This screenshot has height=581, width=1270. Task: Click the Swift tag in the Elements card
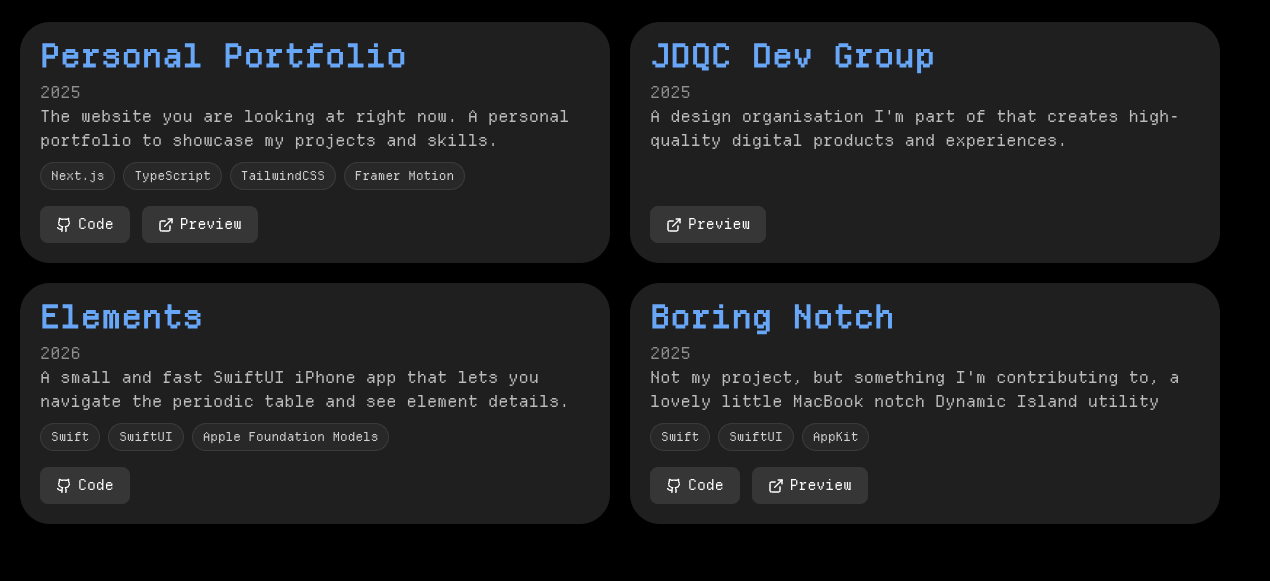coord(70,437)
